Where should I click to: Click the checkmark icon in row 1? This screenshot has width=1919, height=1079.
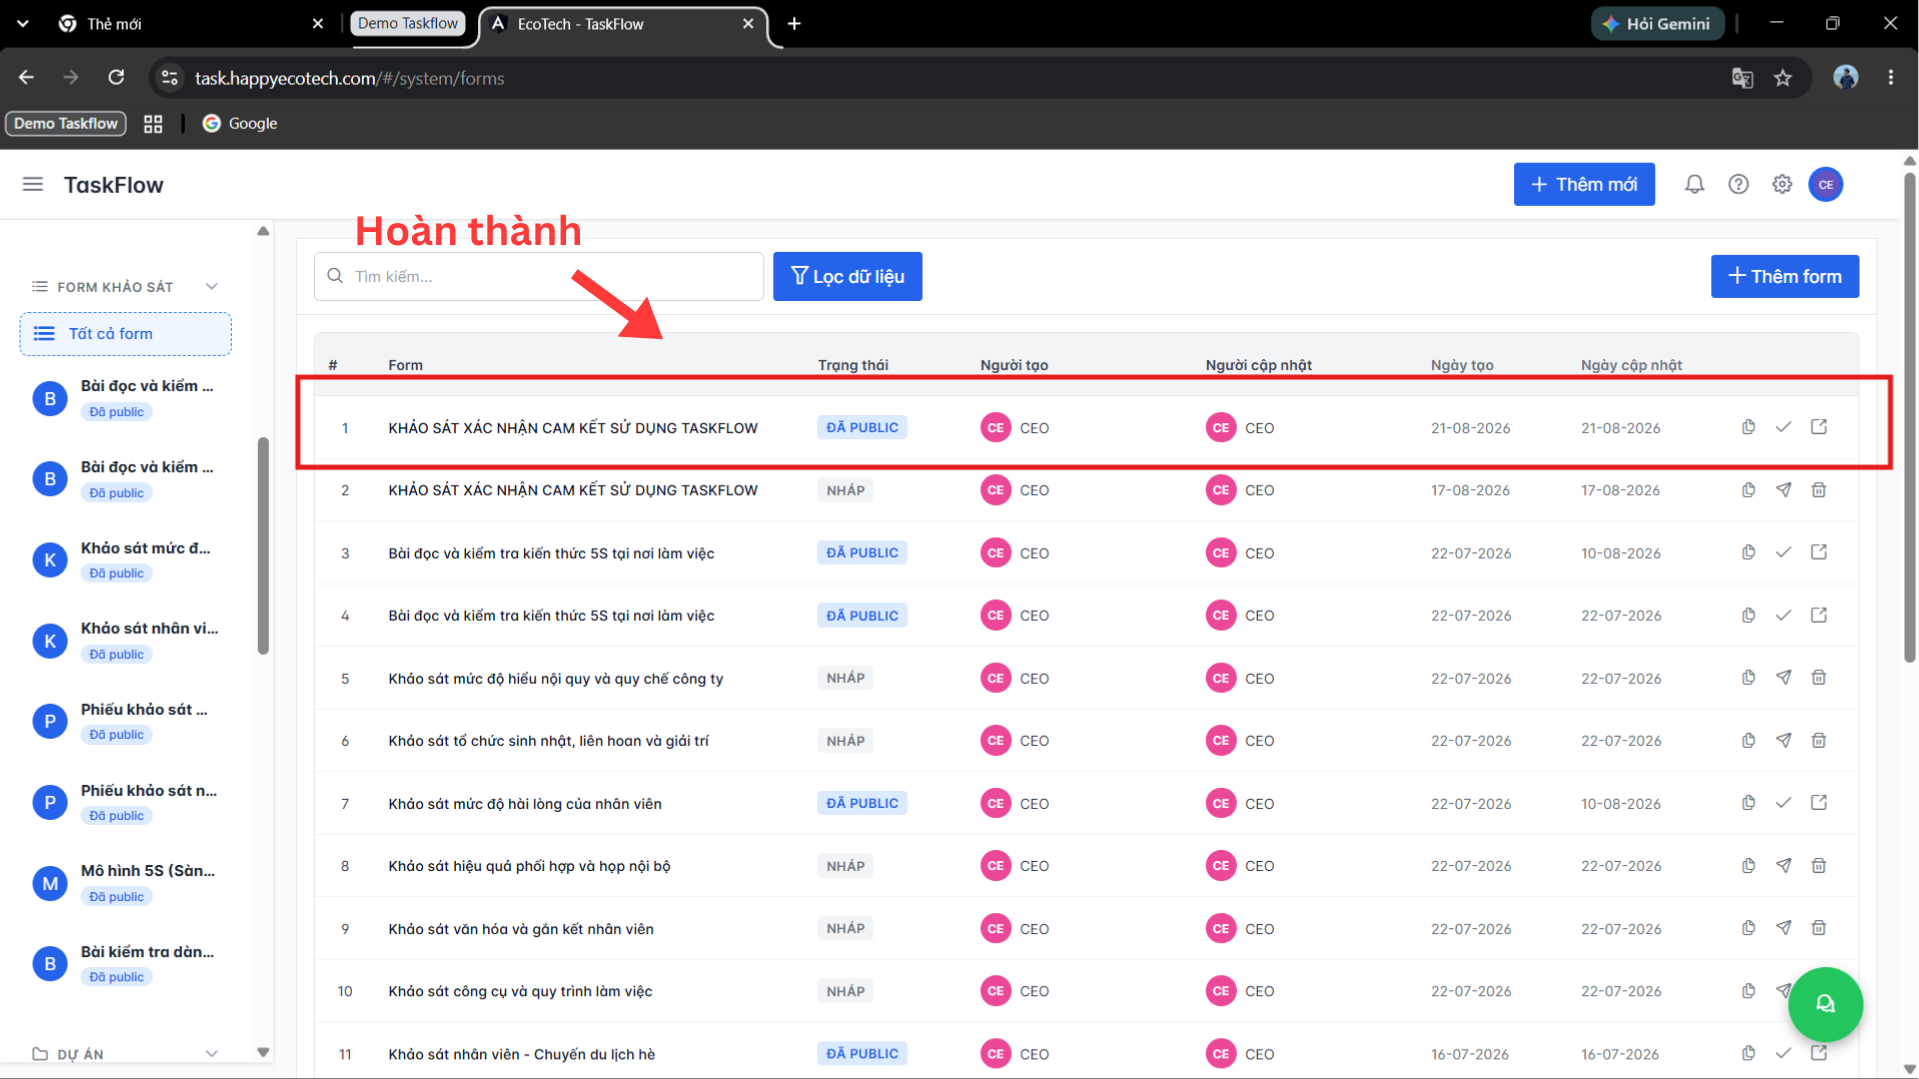point(1783,427)
